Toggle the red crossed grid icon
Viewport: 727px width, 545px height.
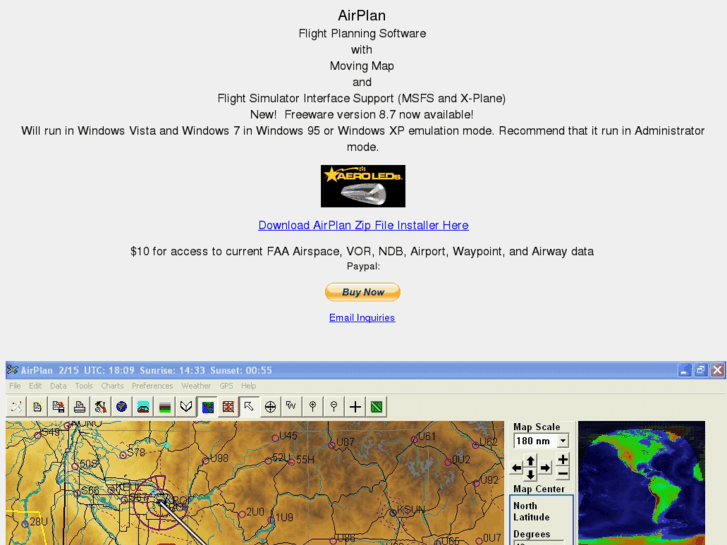coord(228,407)
